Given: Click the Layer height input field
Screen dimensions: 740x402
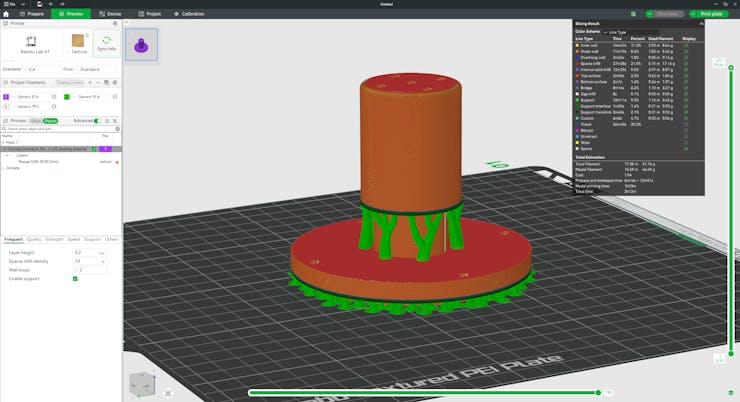Looking at the screenshot, I should click(89, 252).
